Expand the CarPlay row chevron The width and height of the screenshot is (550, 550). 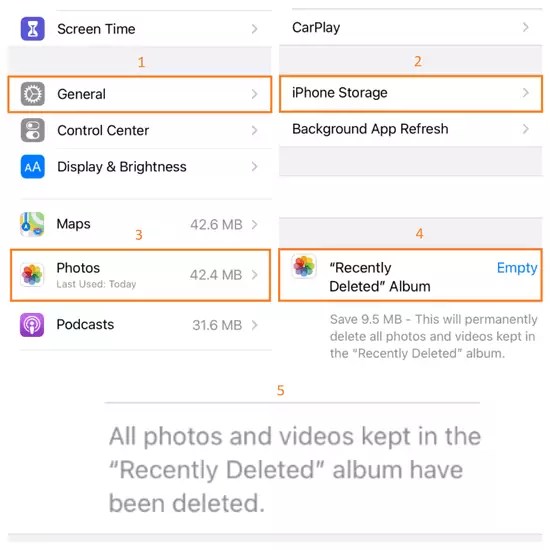[x=525, y=27]
